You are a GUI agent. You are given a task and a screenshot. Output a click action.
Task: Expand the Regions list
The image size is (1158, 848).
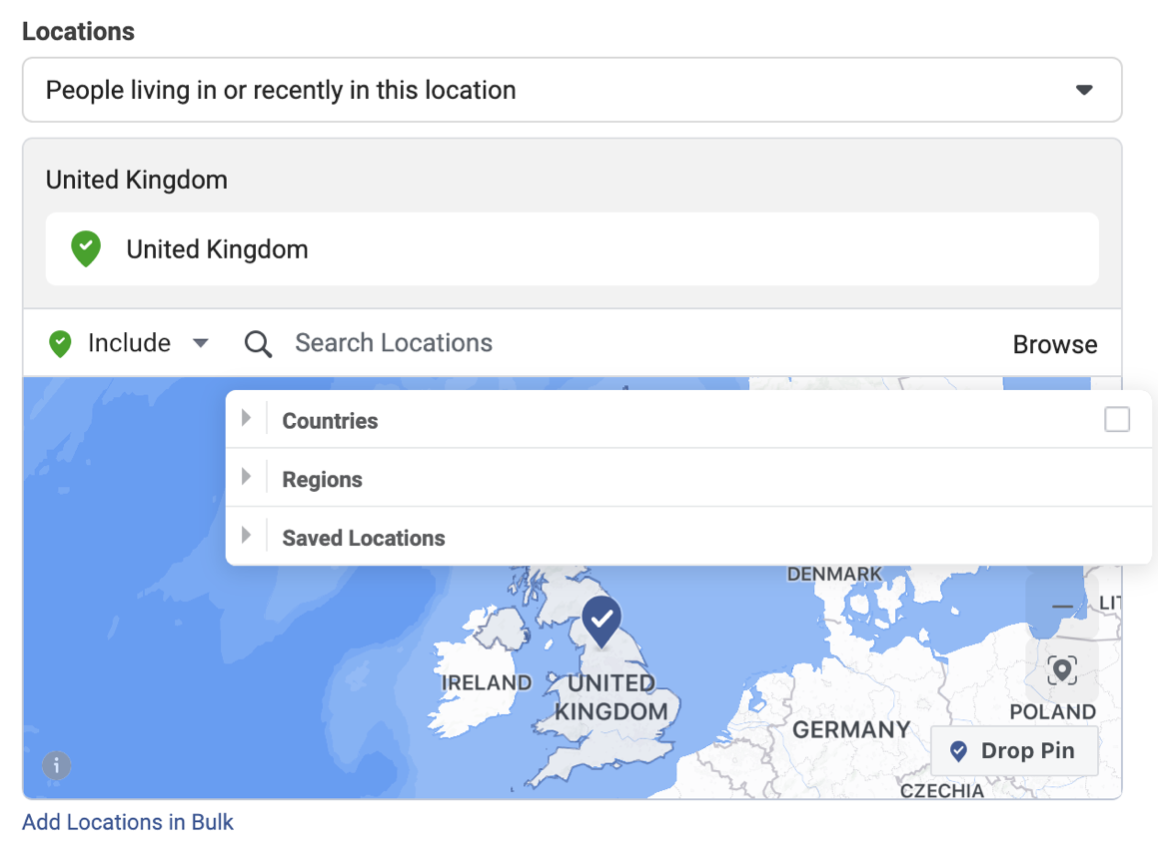pyautogui.click(x=247, y=476)
